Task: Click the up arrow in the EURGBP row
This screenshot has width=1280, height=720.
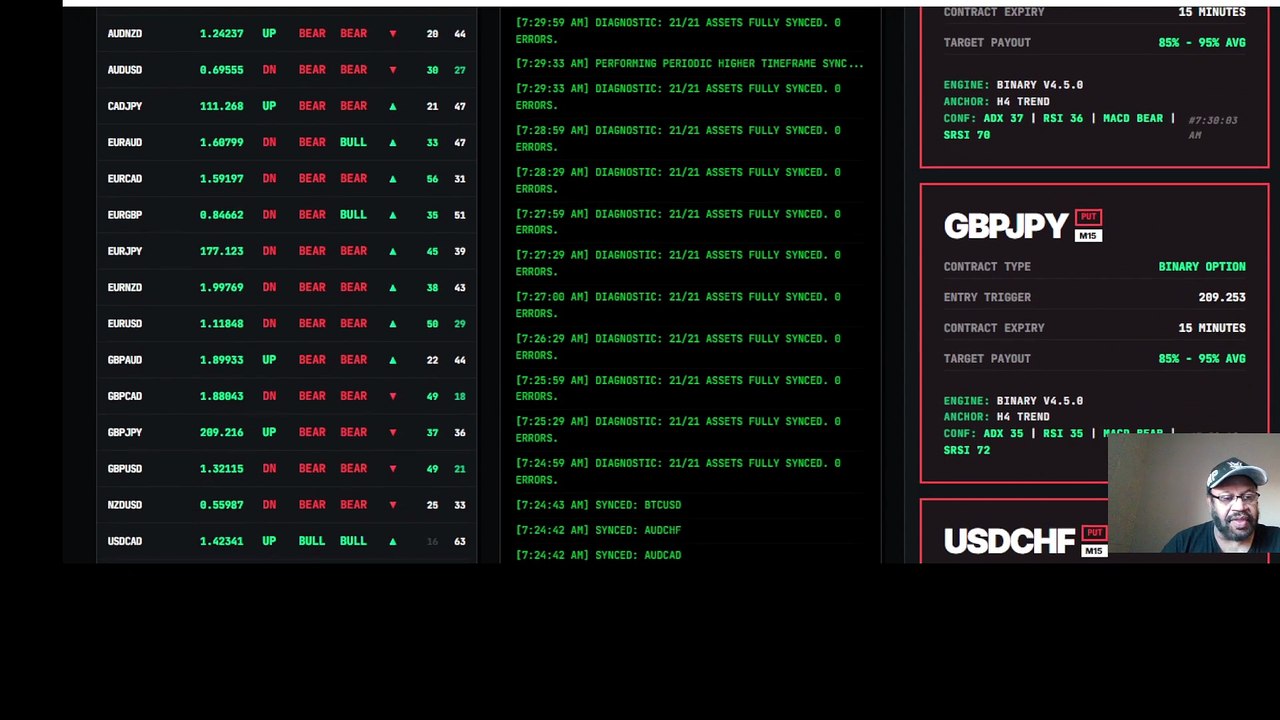Action: click(392, 215)
